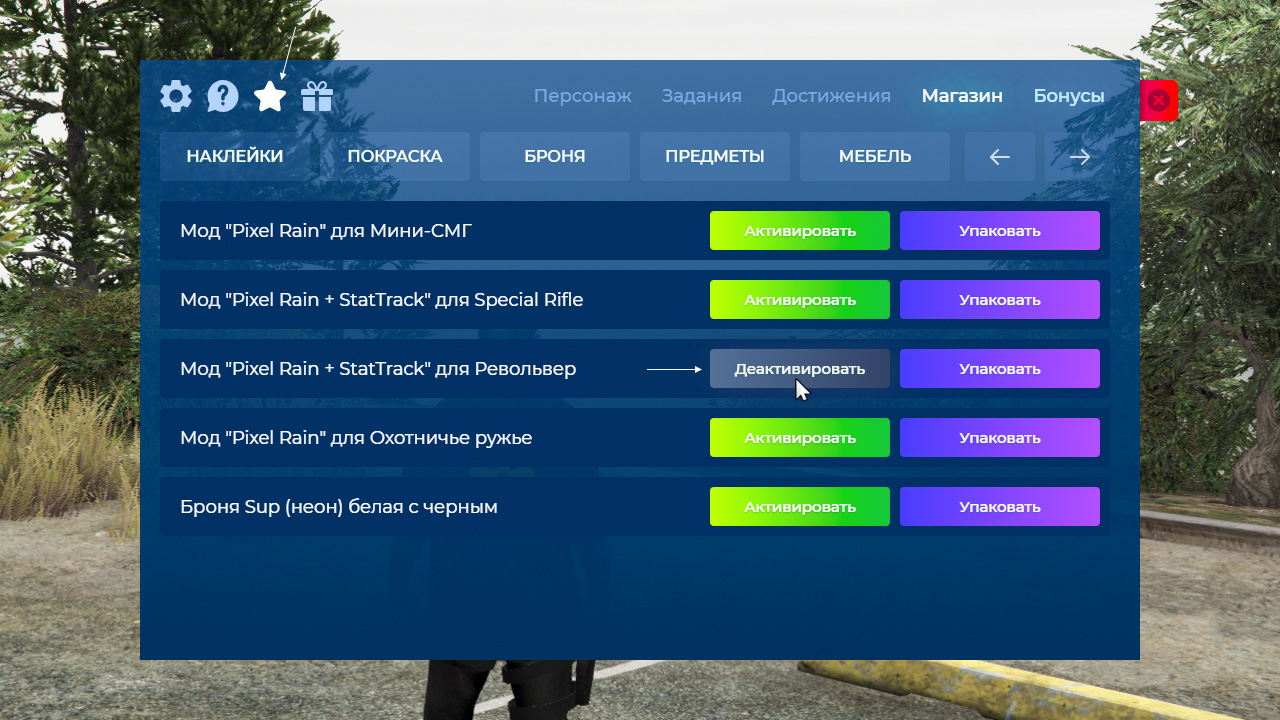
Task: Select the Охотничье ружье mod name text
Action: tap(356, 438)
